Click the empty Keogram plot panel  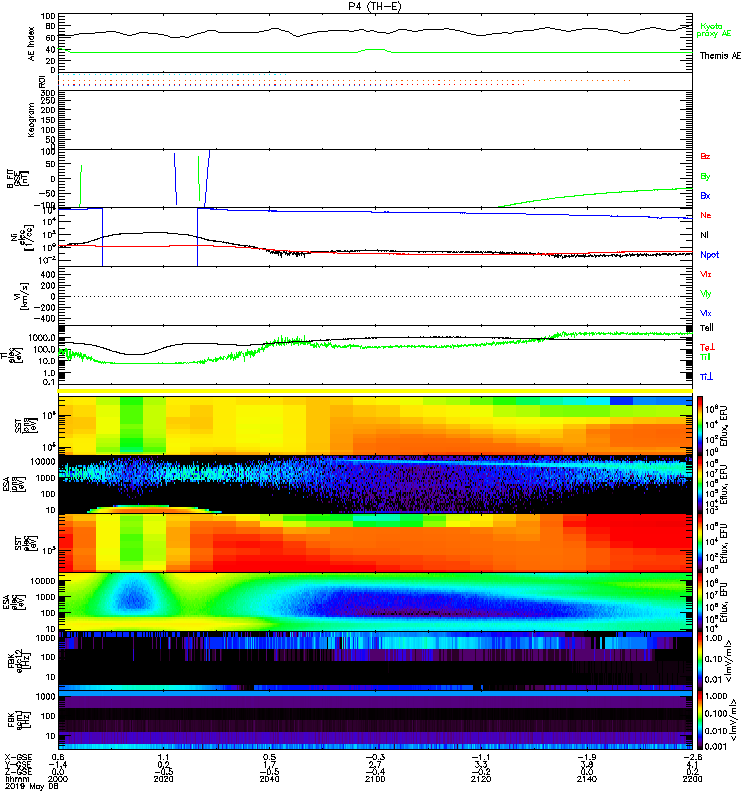(x=375, y=120)
